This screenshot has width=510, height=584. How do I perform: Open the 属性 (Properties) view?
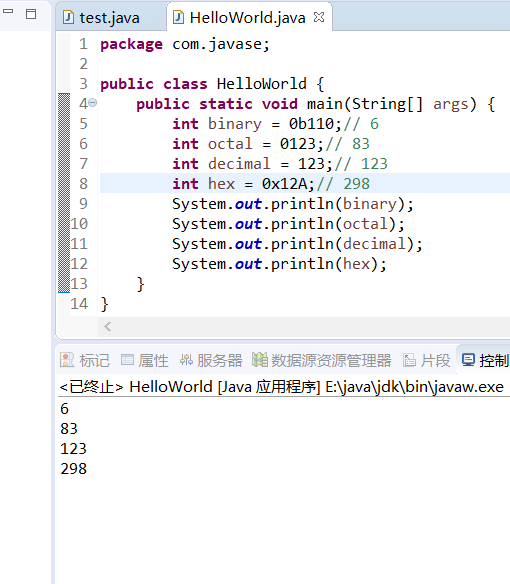coord(145,361)
